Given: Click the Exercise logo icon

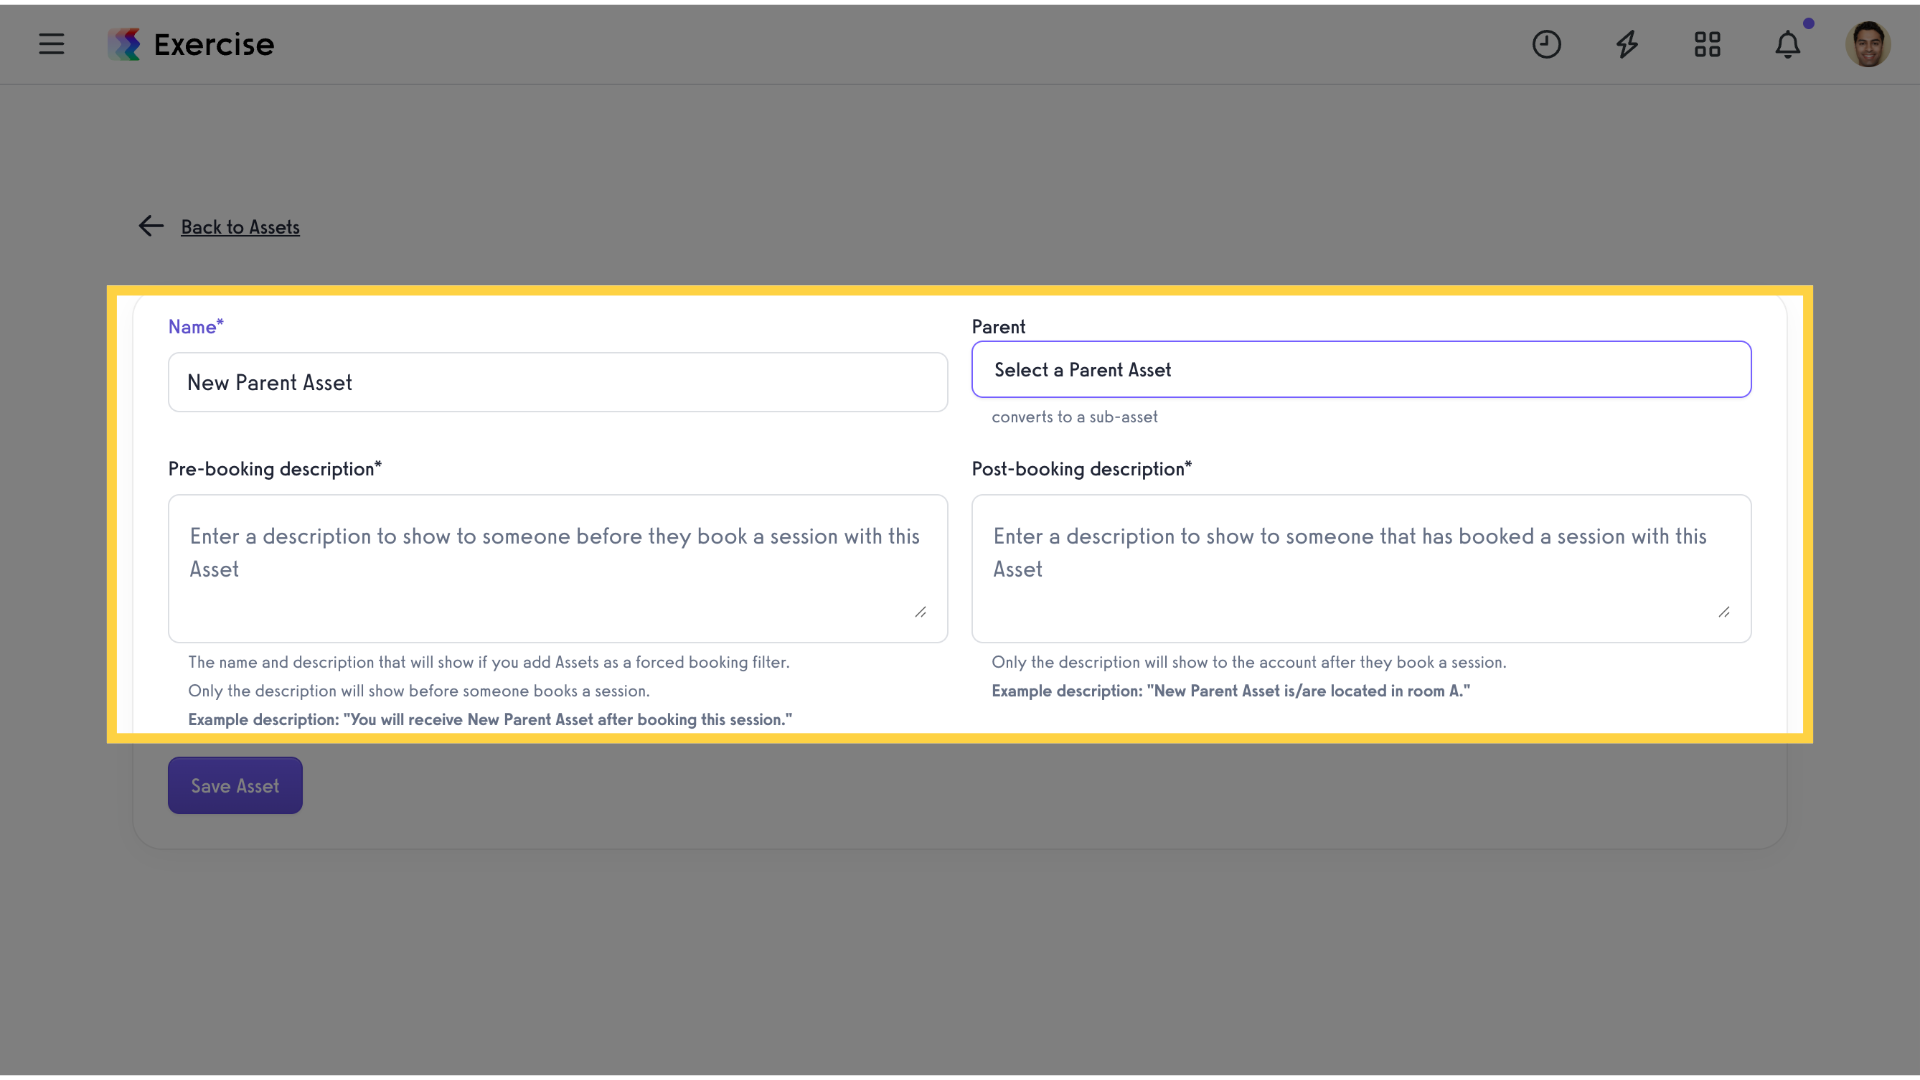Looking at the screenshot, I should coord(125,44).
